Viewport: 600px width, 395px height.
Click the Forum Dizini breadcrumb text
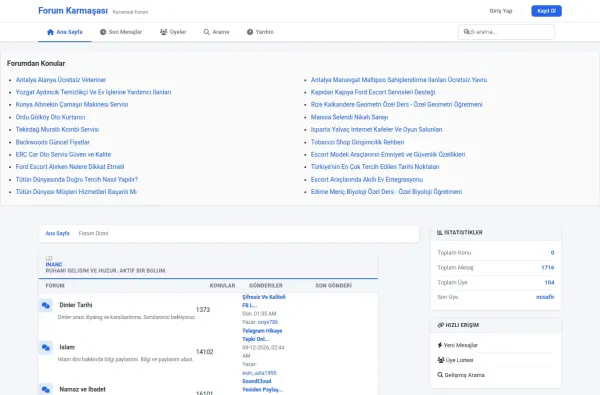[93, 233]
